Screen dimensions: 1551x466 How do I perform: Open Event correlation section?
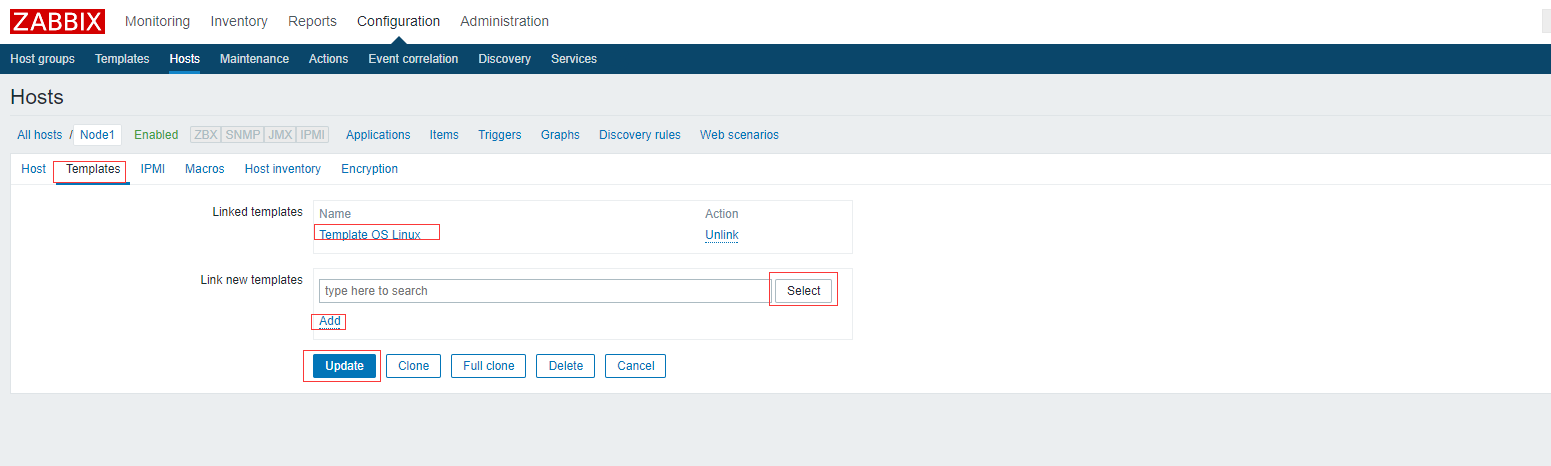[413, 59]
